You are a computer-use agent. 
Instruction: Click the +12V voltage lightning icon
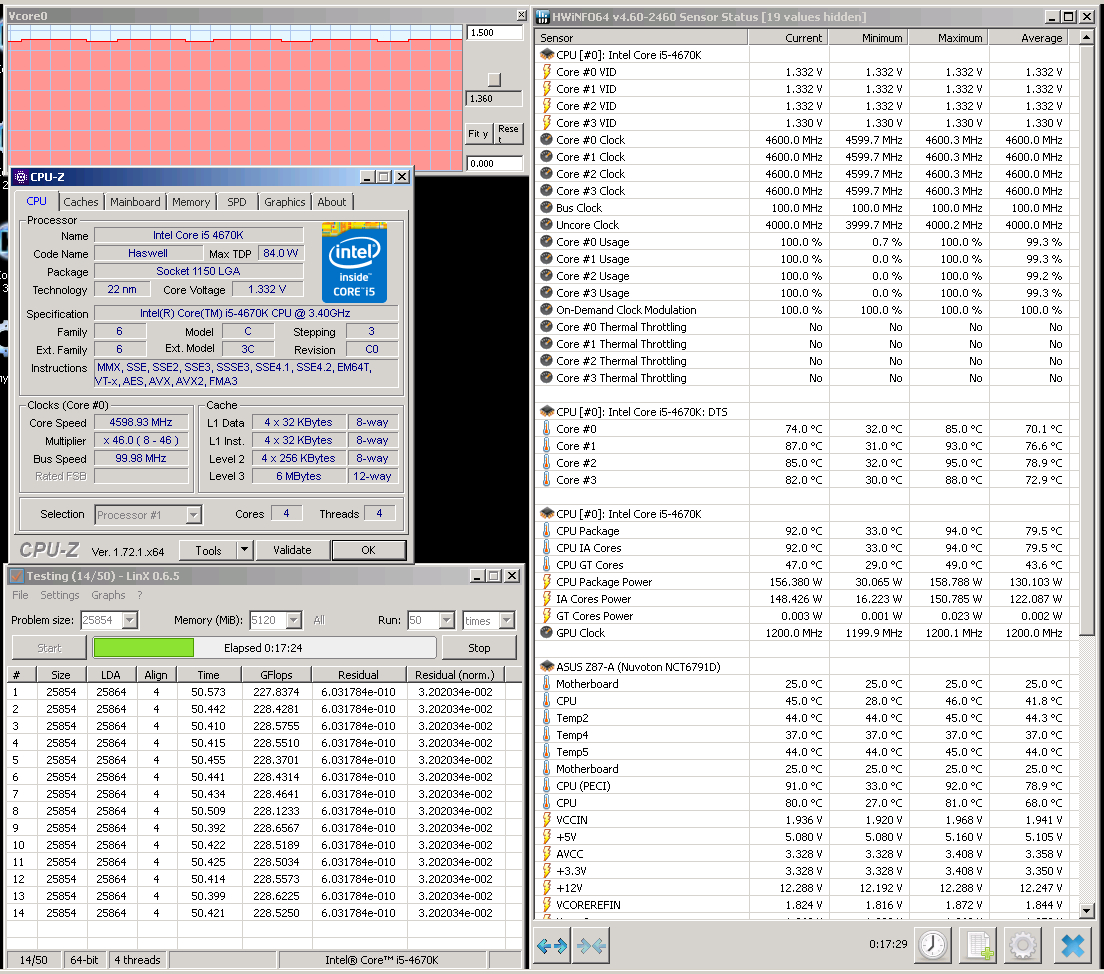click(546, 887)
